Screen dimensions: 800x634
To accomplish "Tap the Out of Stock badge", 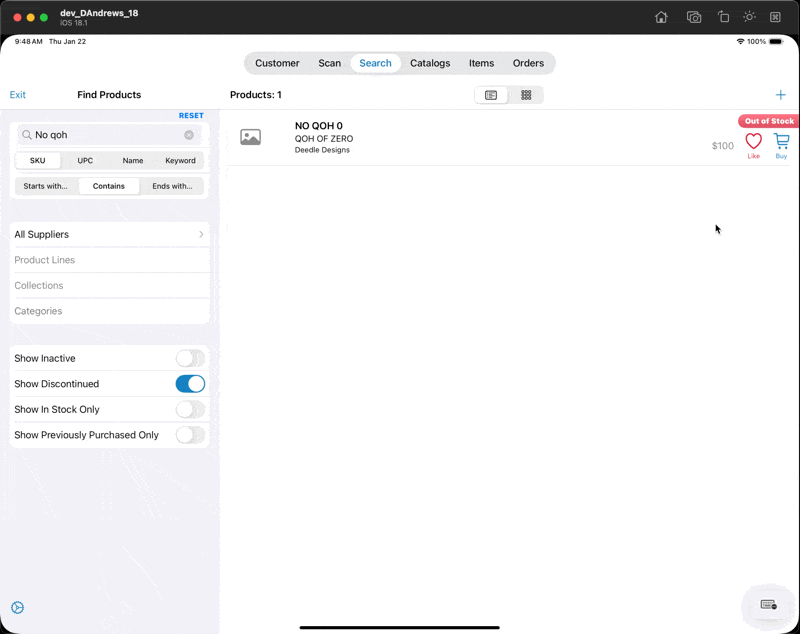I will pos(768,121).
